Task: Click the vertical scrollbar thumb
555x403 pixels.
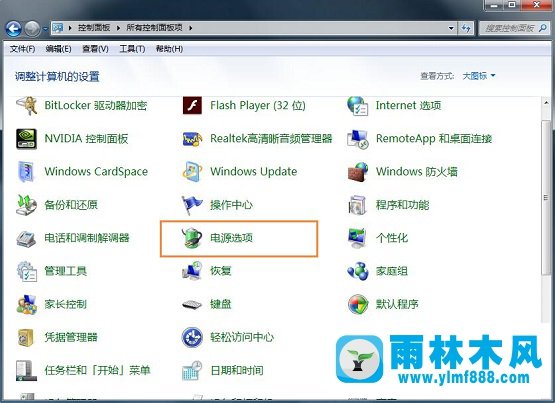Action: coord(546,197)
